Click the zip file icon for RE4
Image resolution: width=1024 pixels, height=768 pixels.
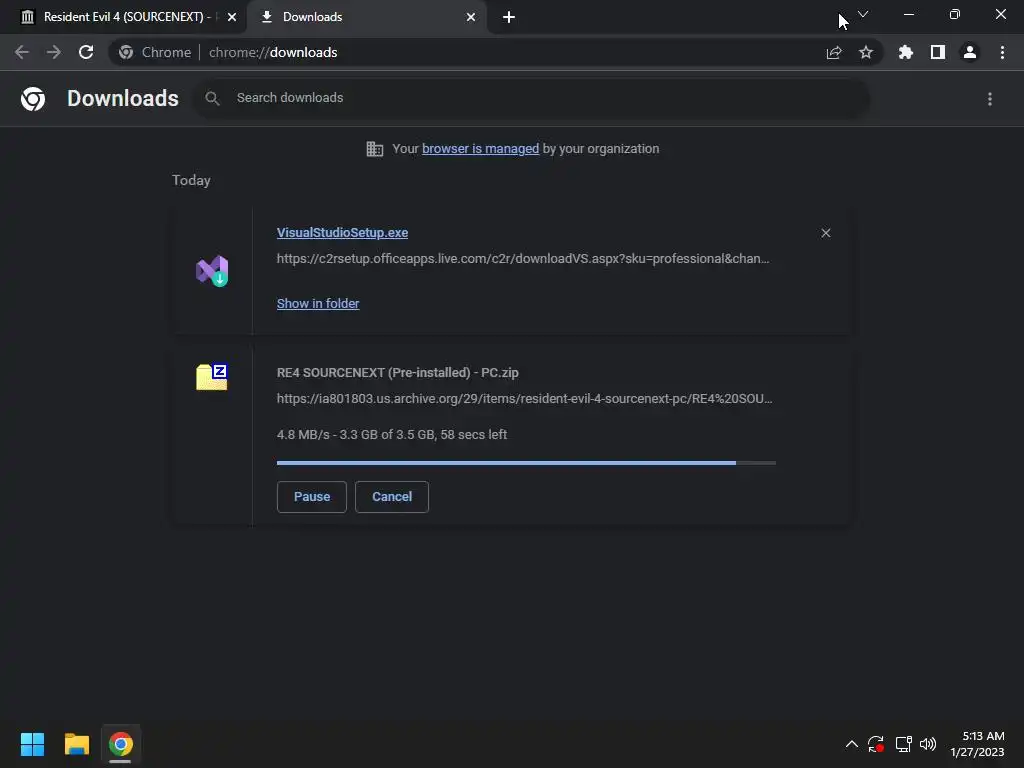pyautogui.click(x=212, y=377)
